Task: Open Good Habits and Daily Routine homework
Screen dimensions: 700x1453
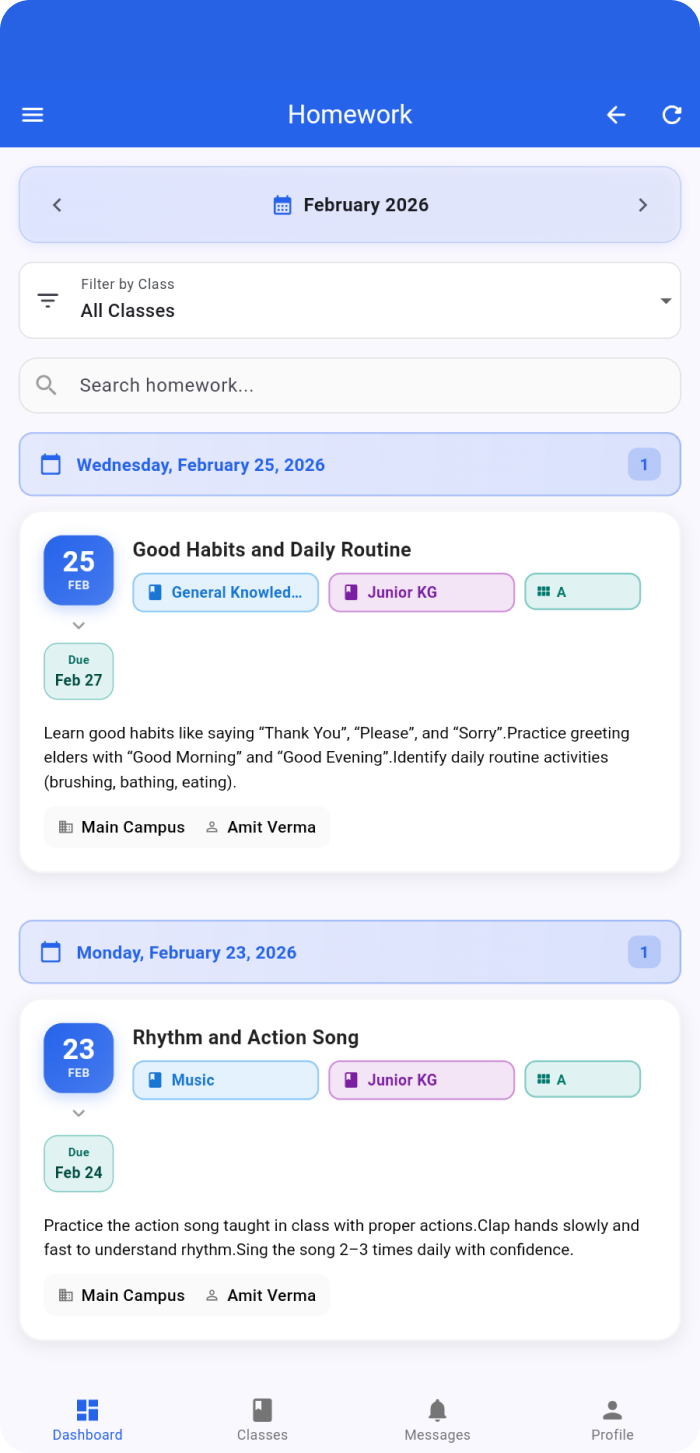Action: pos(272,550)
